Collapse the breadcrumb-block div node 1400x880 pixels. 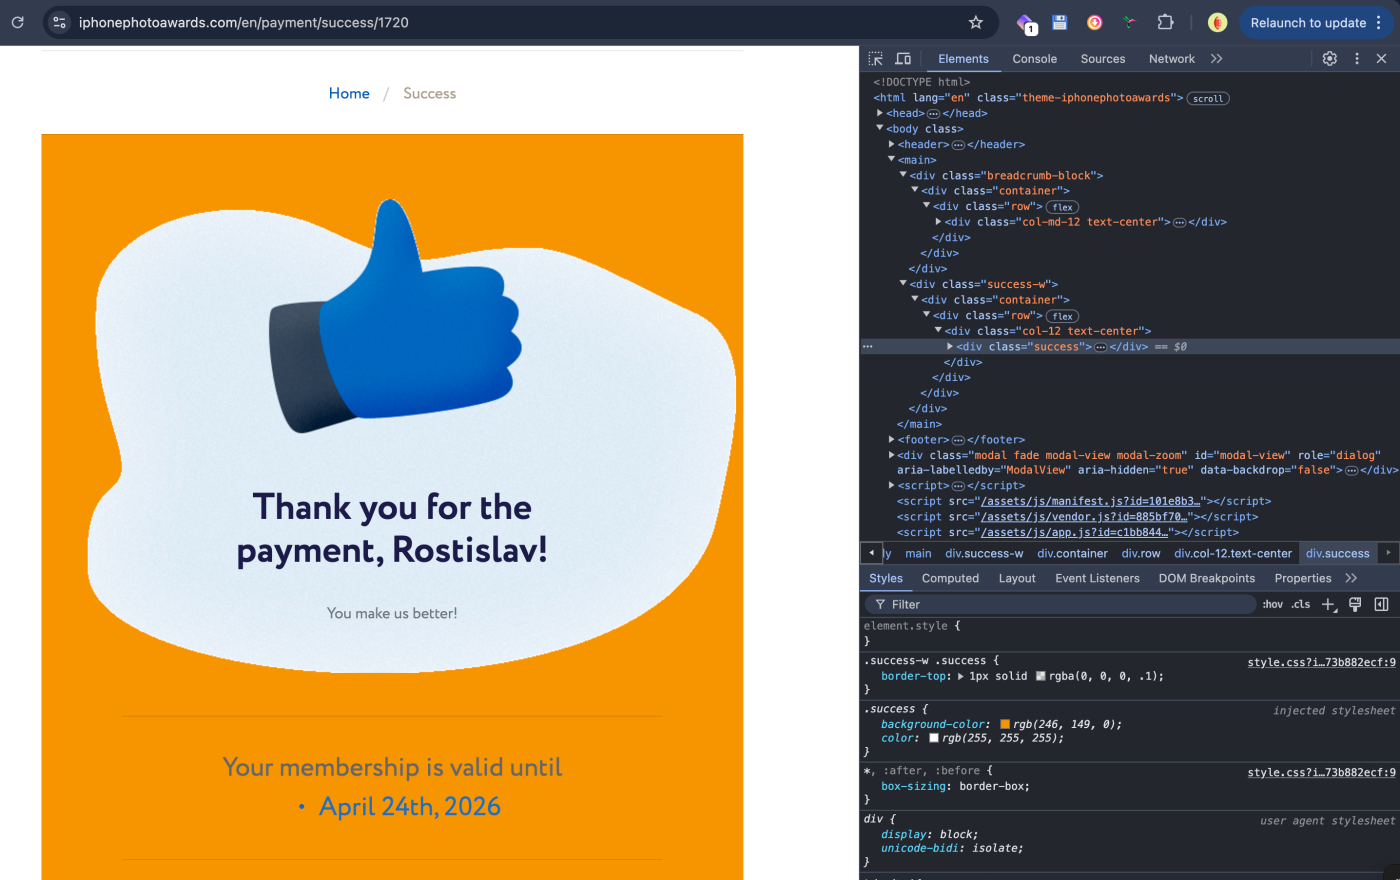tap(903, 175)
